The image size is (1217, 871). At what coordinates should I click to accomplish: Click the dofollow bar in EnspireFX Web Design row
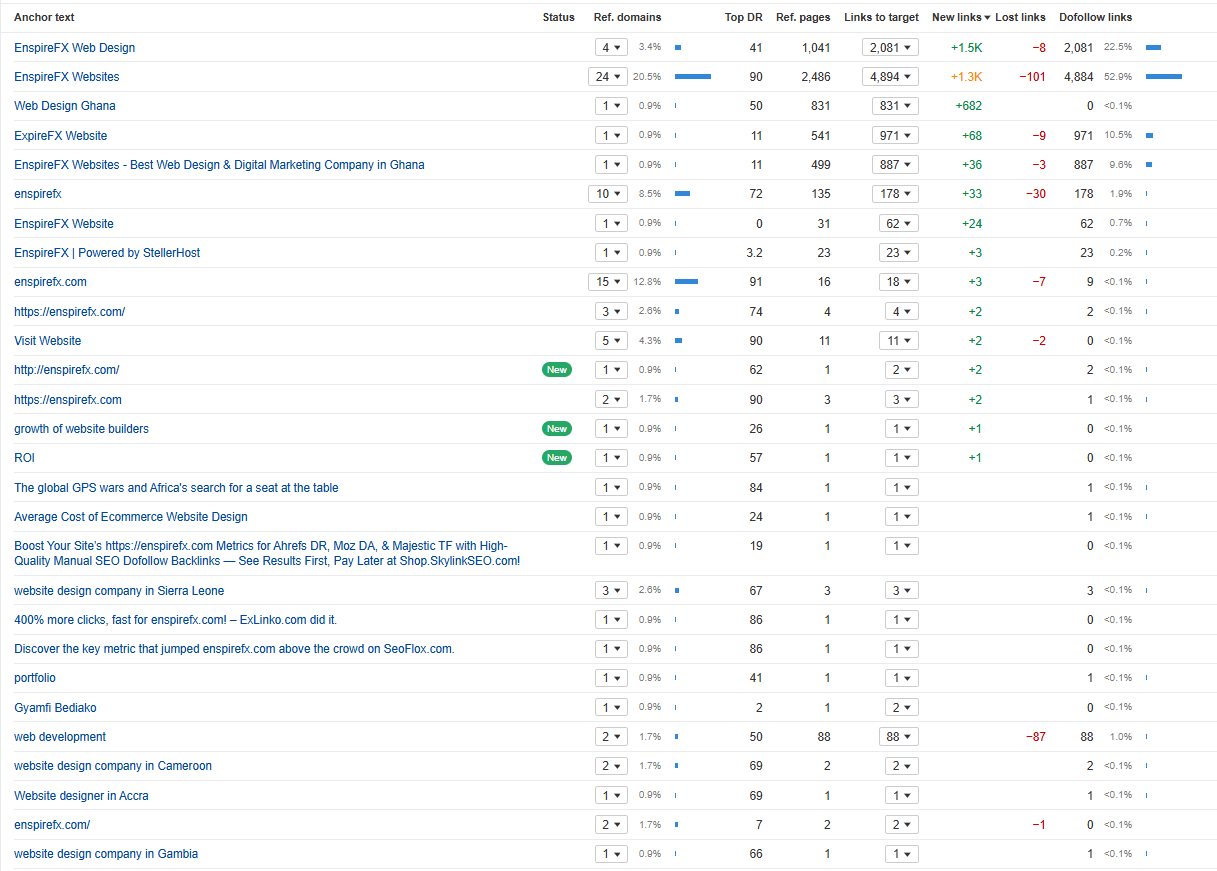click(x=1153, y=47)
